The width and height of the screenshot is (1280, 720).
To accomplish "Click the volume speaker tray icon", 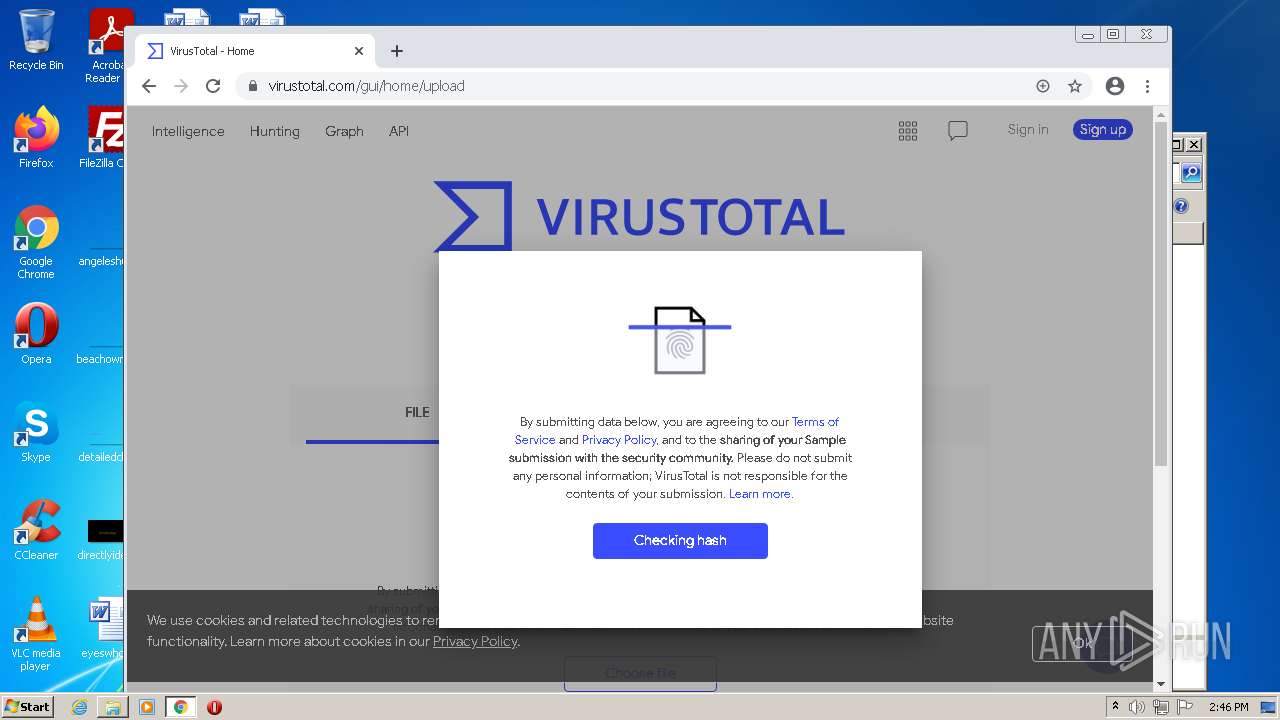I will pos(1137,707).
